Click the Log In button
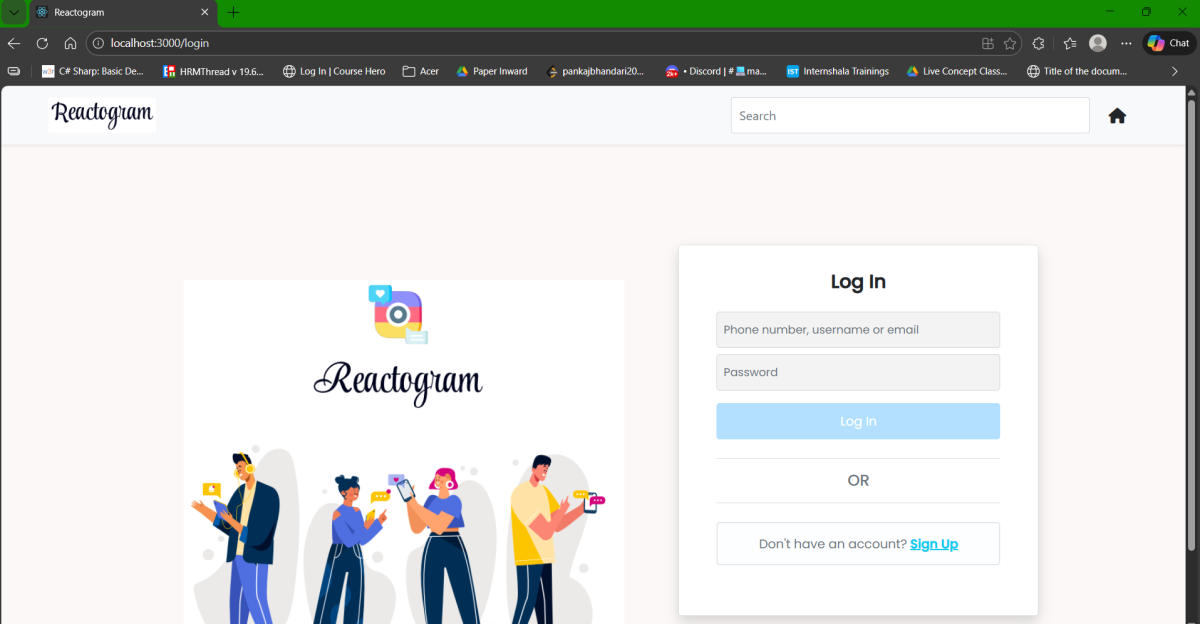Viewport: 1200px width, 624px height. click(x=857, y=421)
